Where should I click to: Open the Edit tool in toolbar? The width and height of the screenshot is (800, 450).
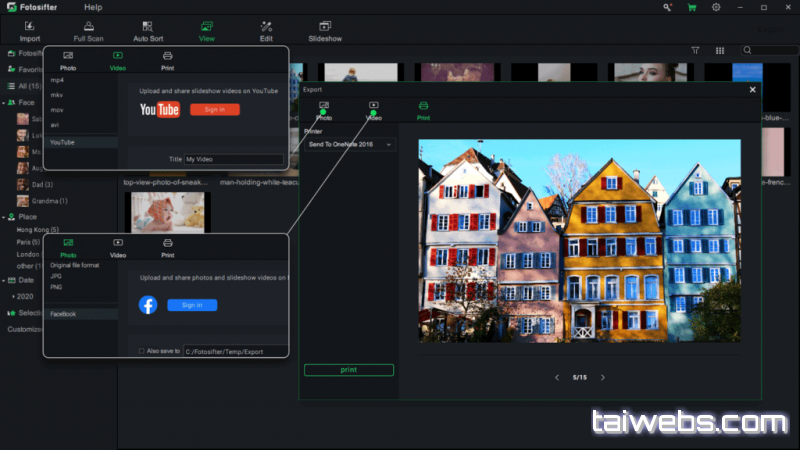click(266, 29)
